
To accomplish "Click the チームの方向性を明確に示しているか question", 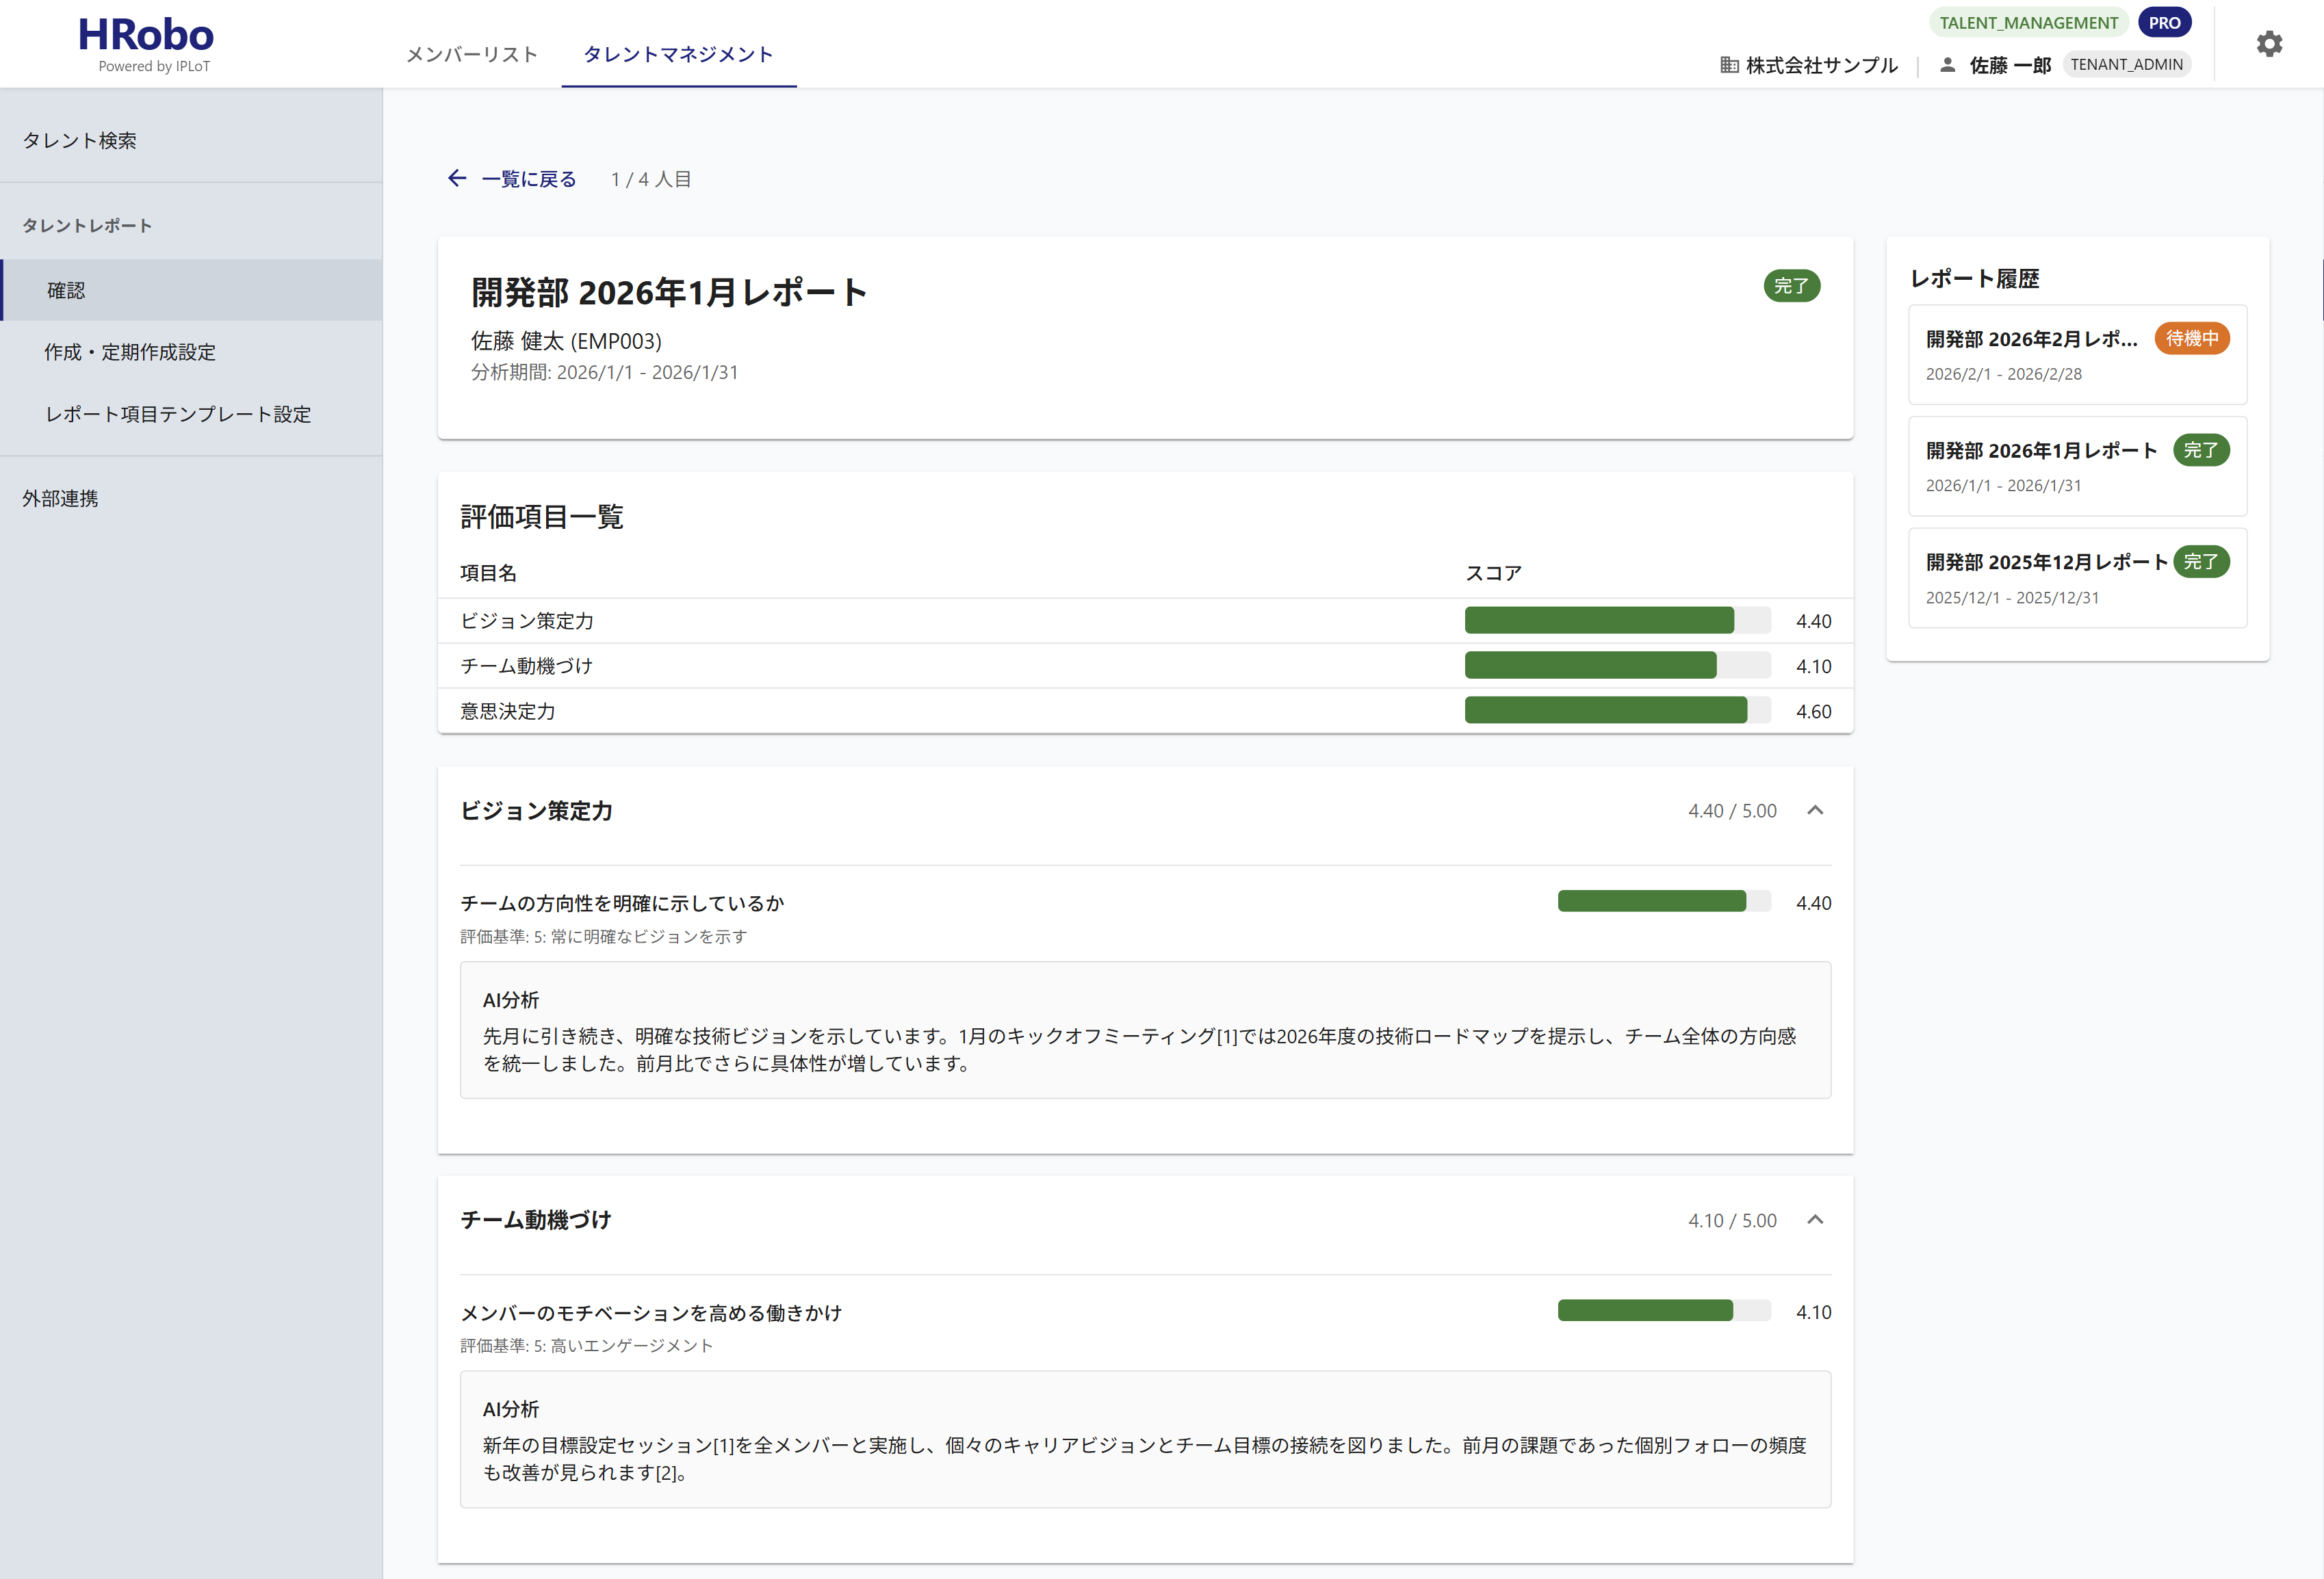I will click(x=622, y=903).
